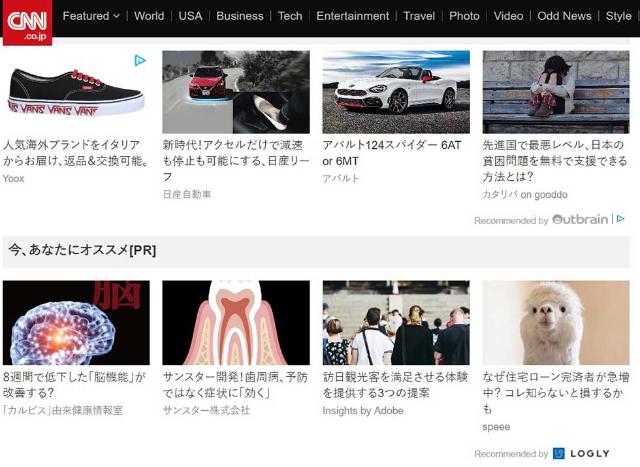This screenshot has width=640, height=467.
Task: Open the World menu section
Action: [149, 16]
